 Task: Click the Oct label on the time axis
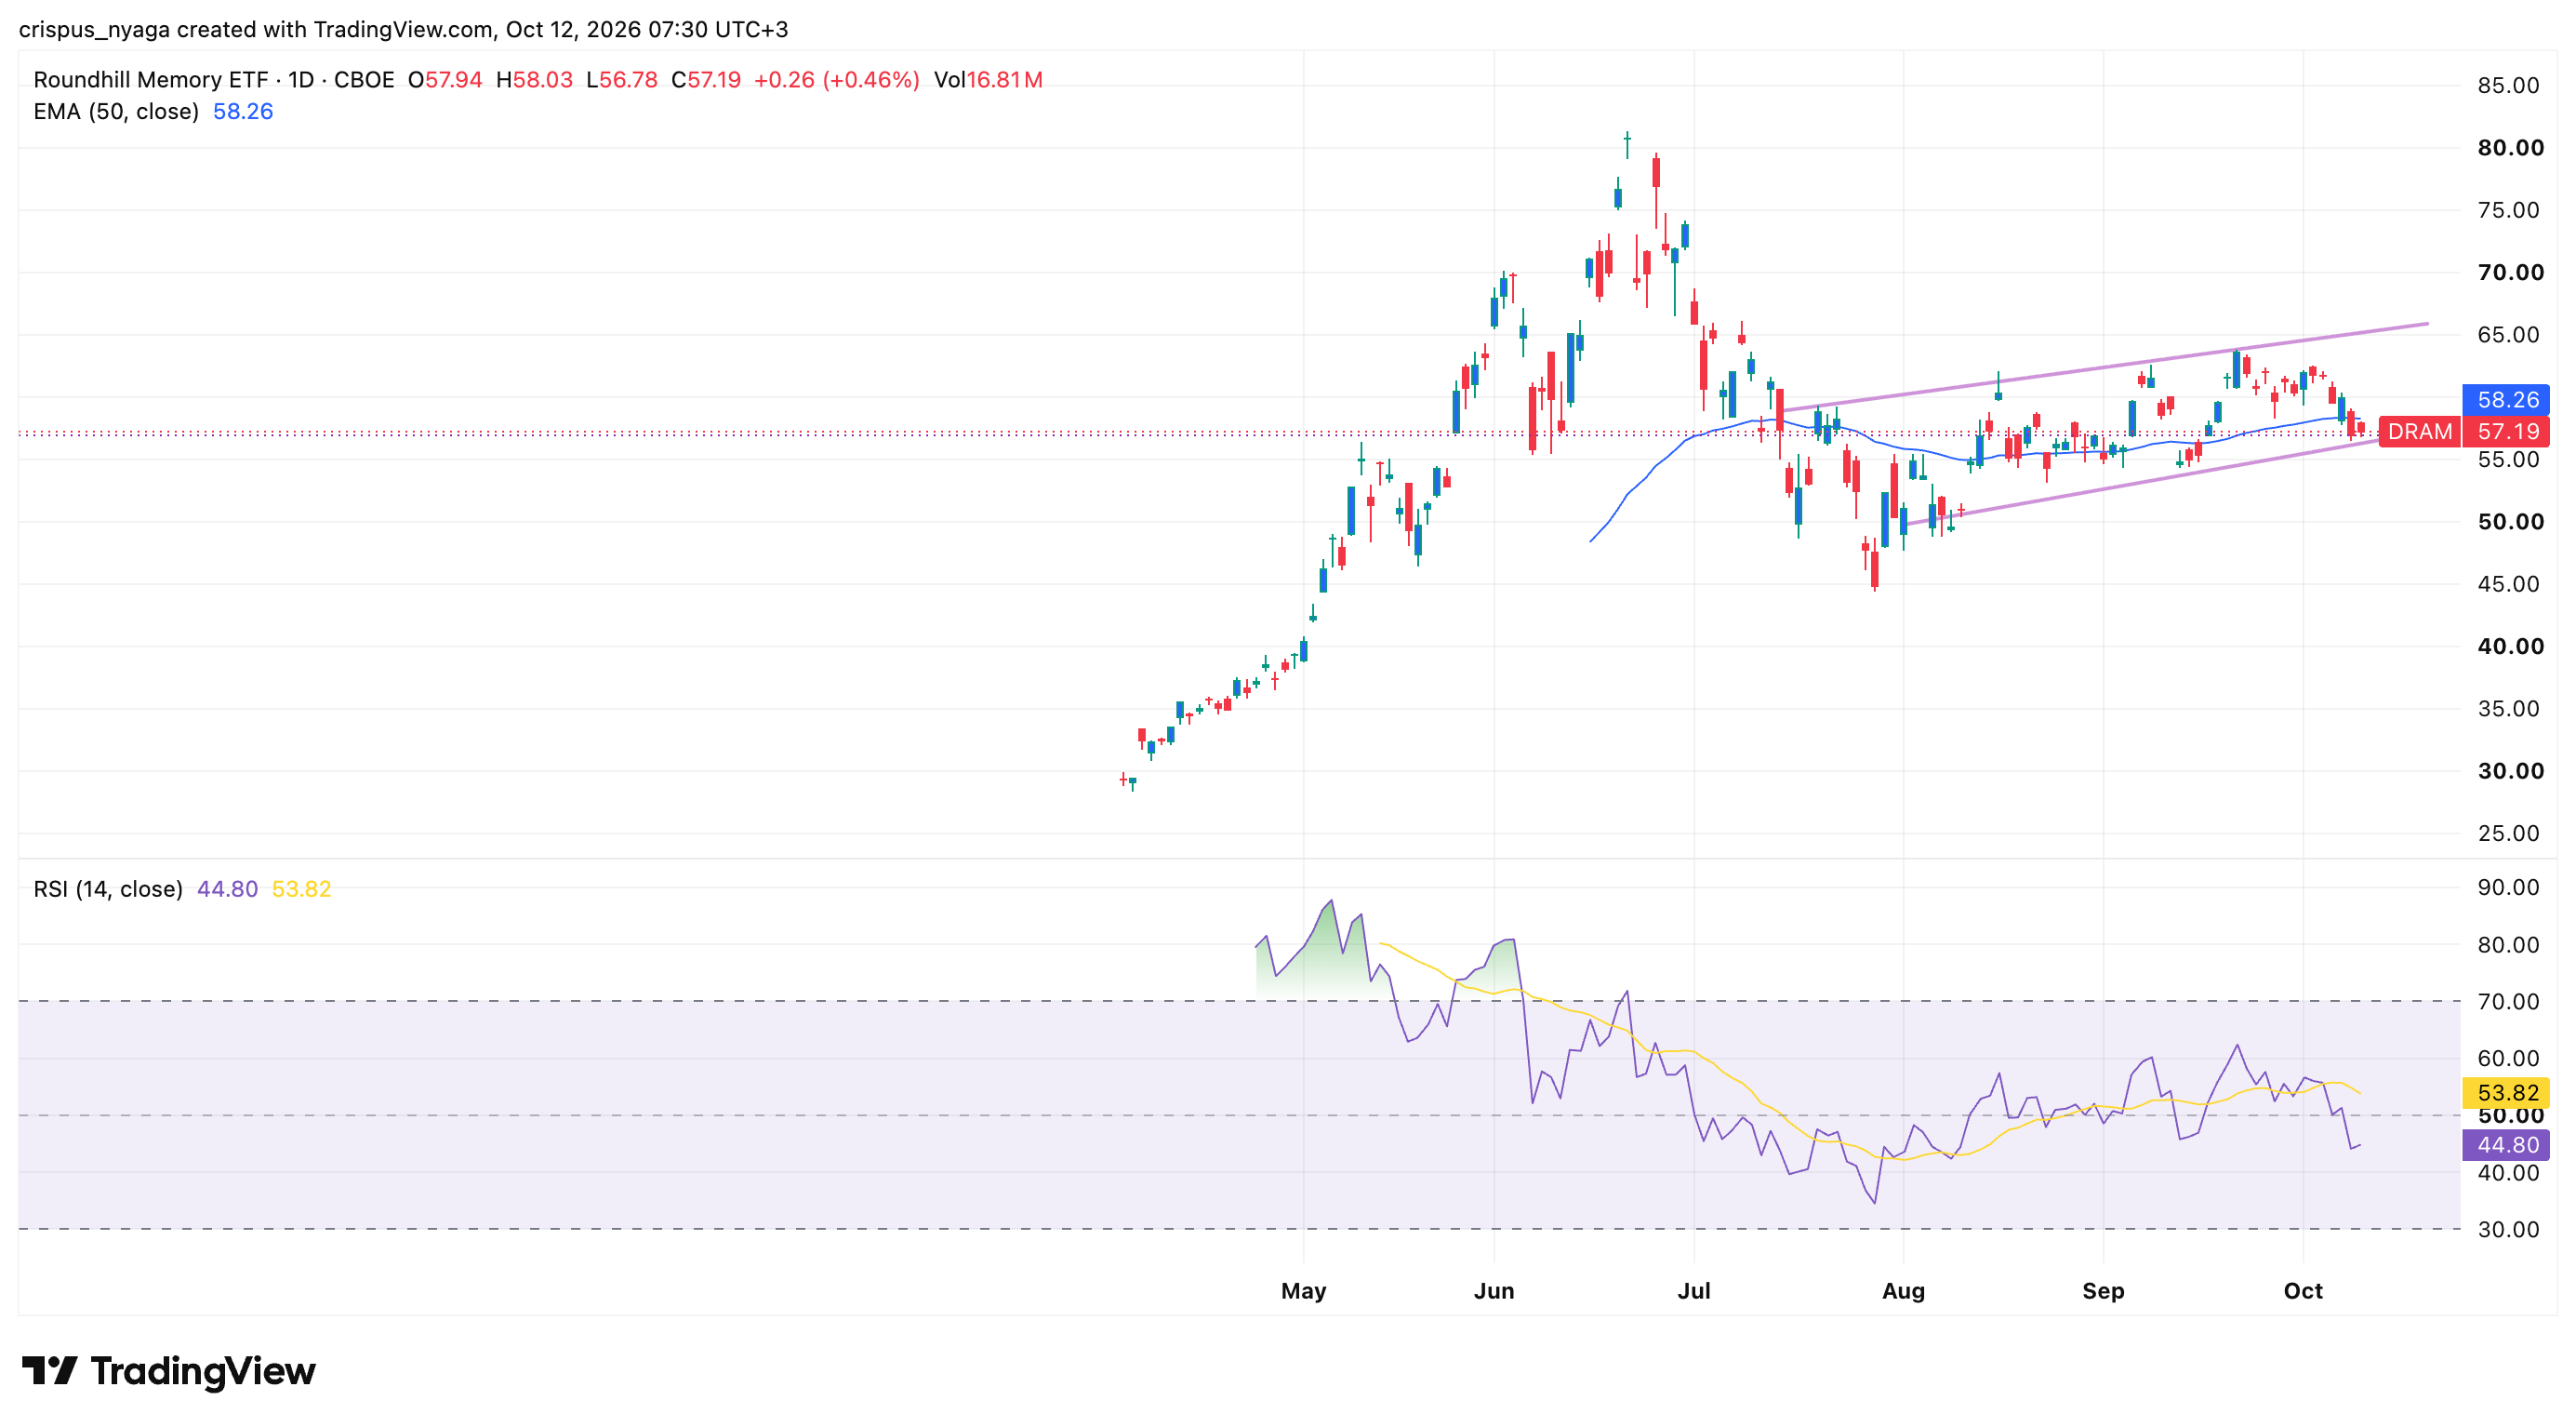[2303, 1291]
